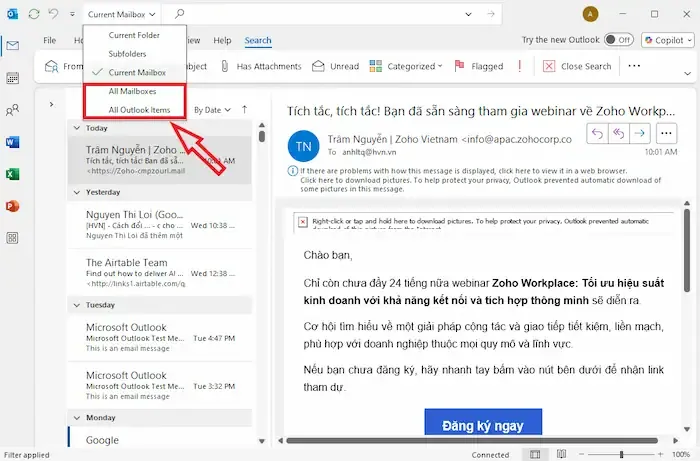The height and width of the screenshot is (461, 700).
Task: Filter search by Has Attachments
Action: 262,66
